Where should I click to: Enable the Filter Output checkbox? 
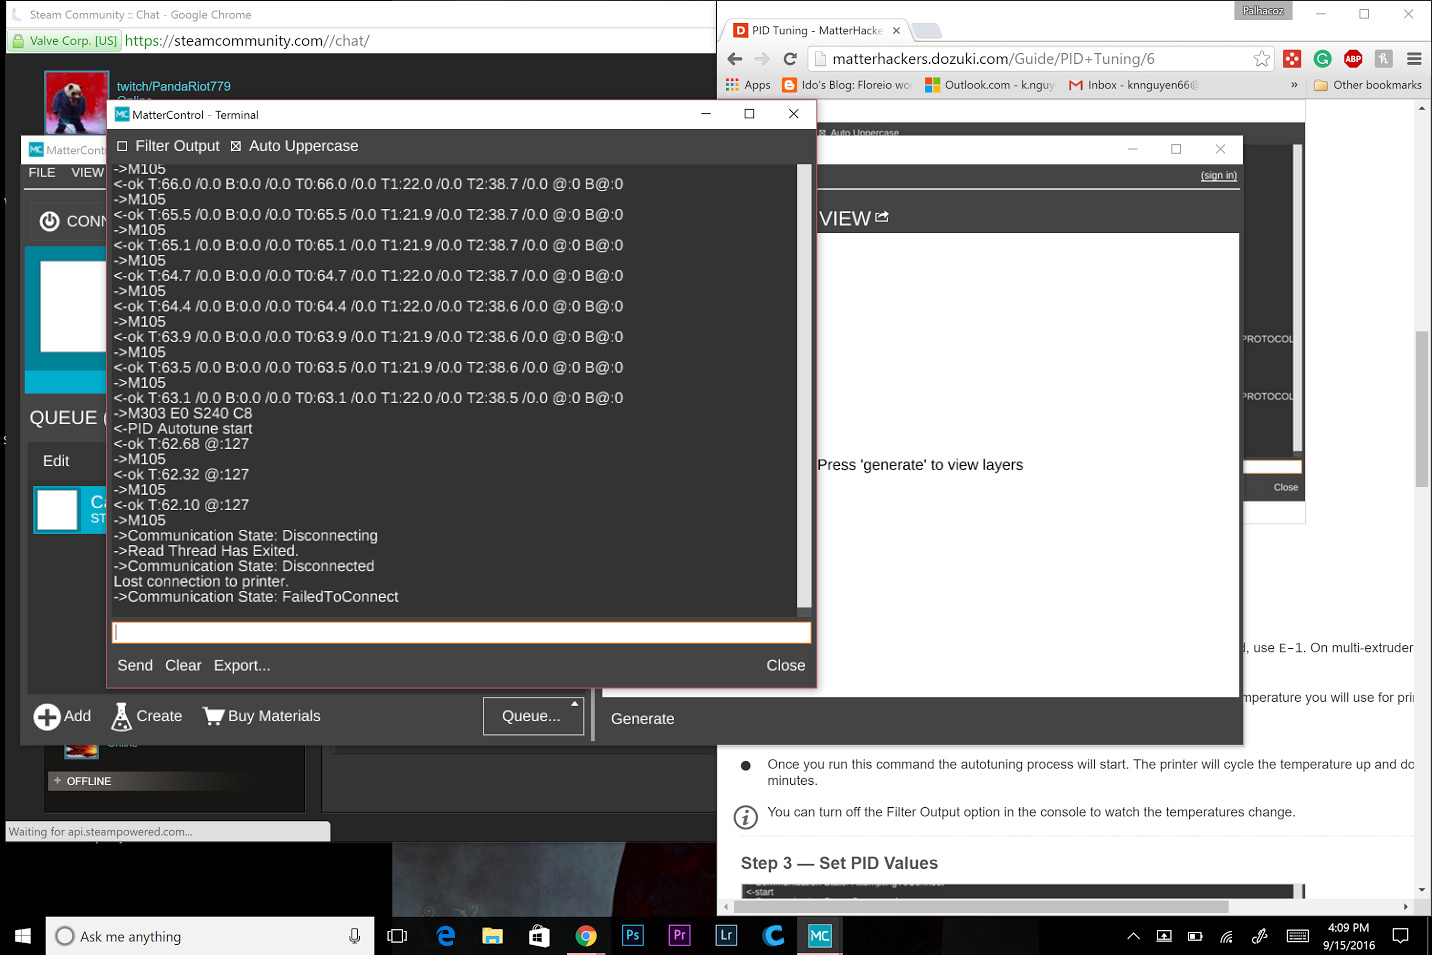click(123, 146)
